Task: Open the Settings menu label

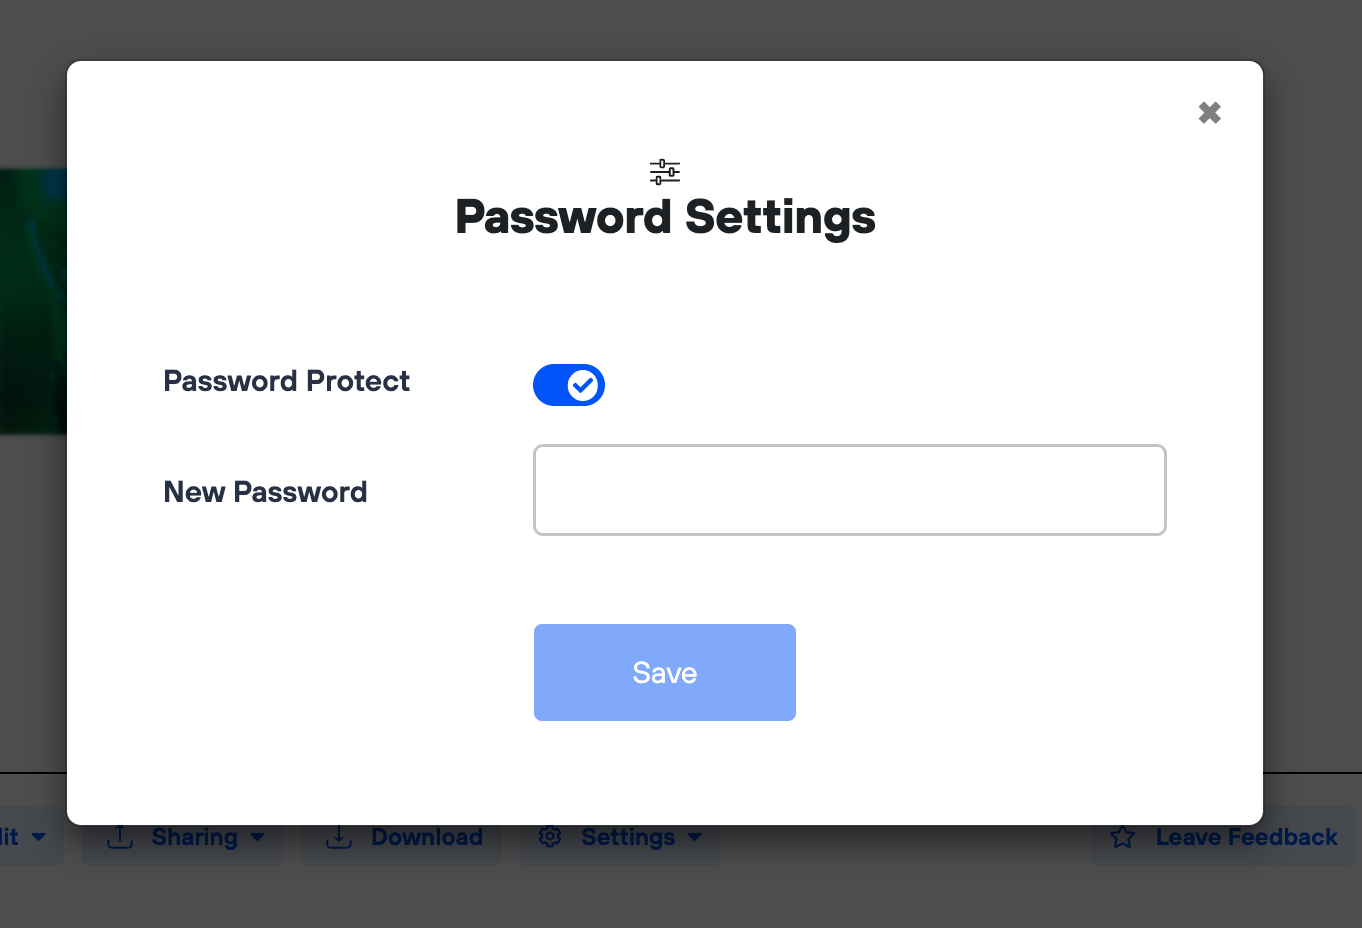Action: (628, 837)
